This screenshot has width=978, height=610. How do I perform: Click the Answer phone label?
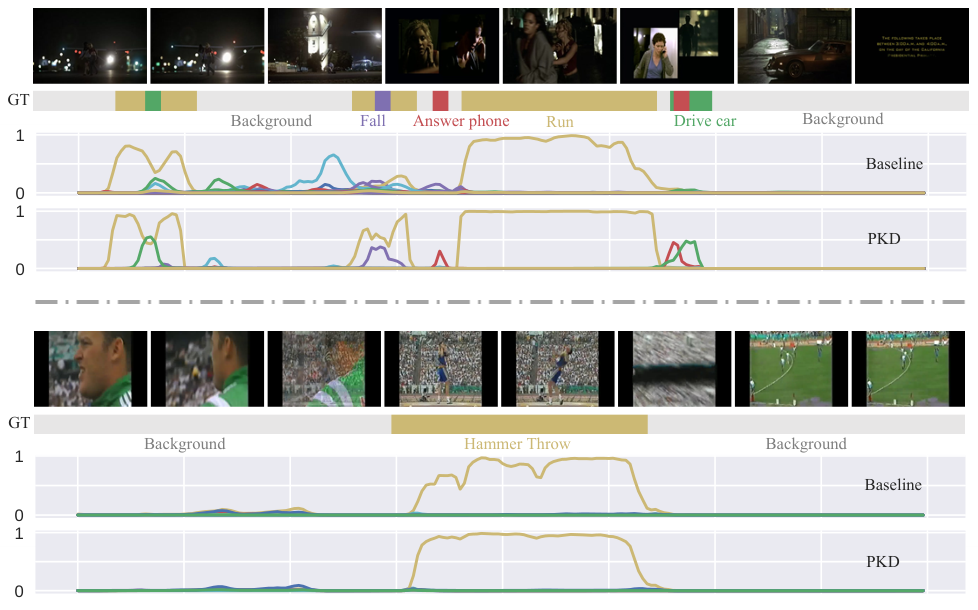click(461, 121)
